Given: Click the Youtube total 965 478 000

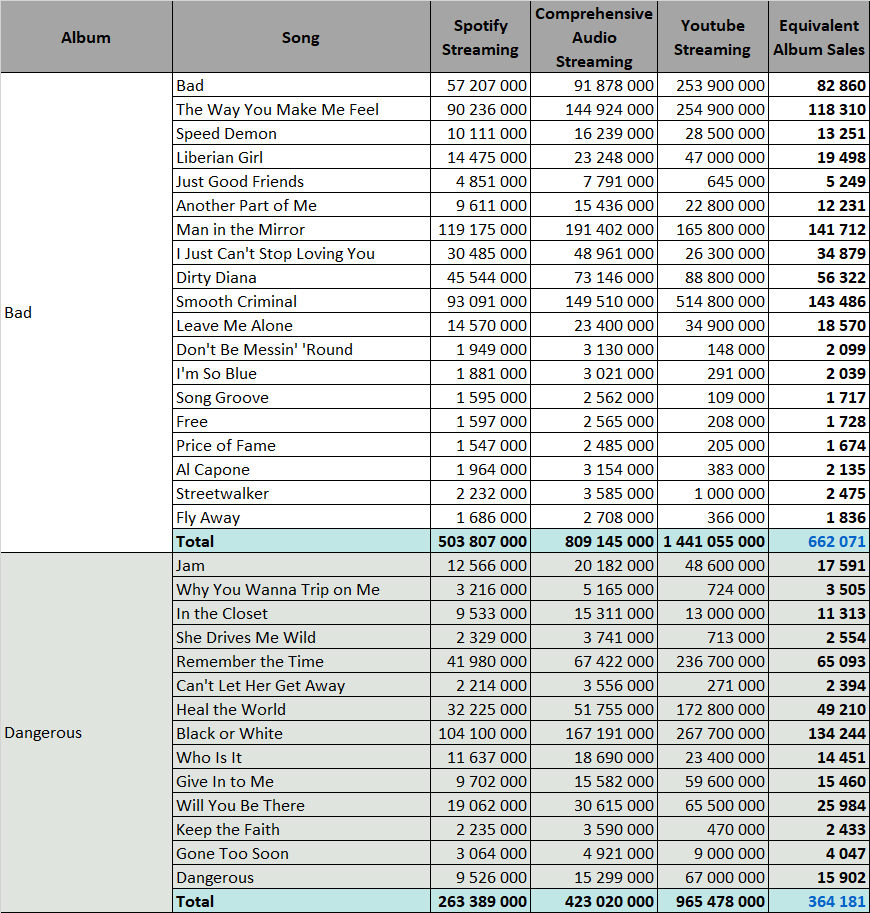Looking at the screenshot, I should pyautogui.click(x=713, y=901).
